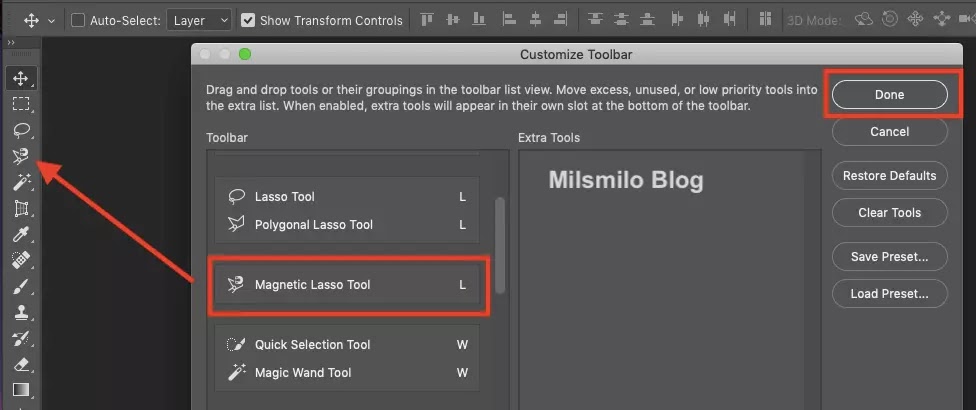Click the Auto-Align Layers icon
The image size is (976, 410).
point(765,20)
